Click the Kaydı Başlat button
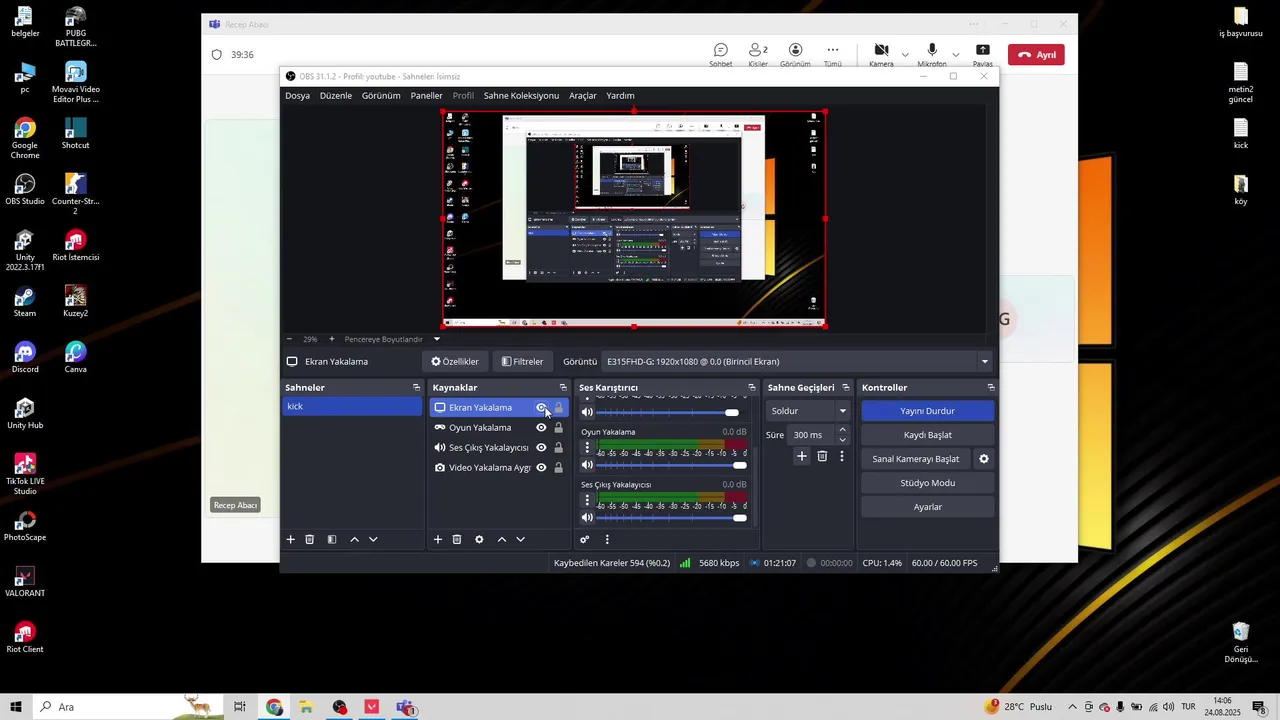 tap(927, 435)
